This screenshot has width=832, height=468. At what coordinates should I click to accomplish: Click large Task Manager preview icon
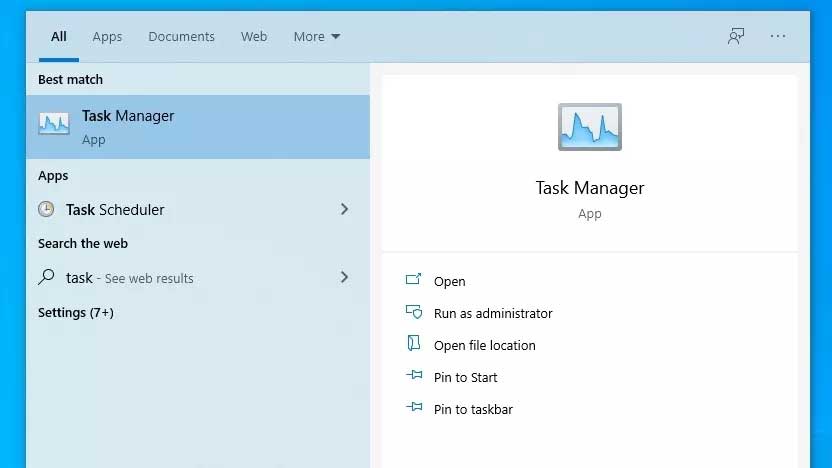590,127
